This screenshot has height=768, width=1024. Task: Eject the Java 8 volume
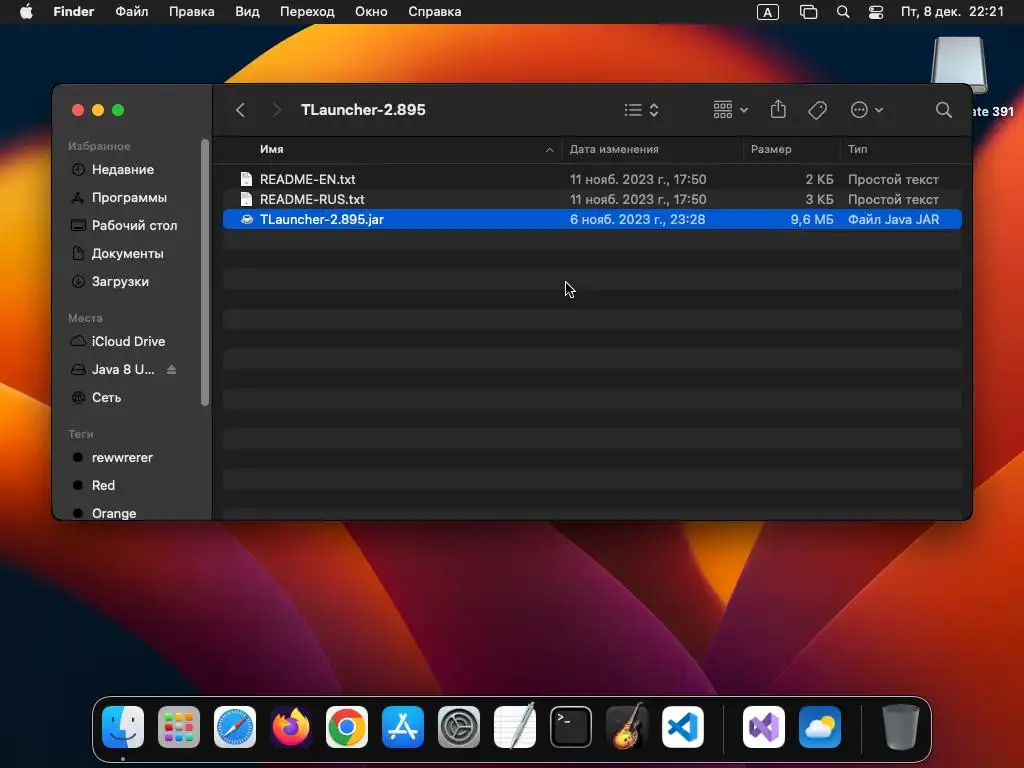point(171,370)
